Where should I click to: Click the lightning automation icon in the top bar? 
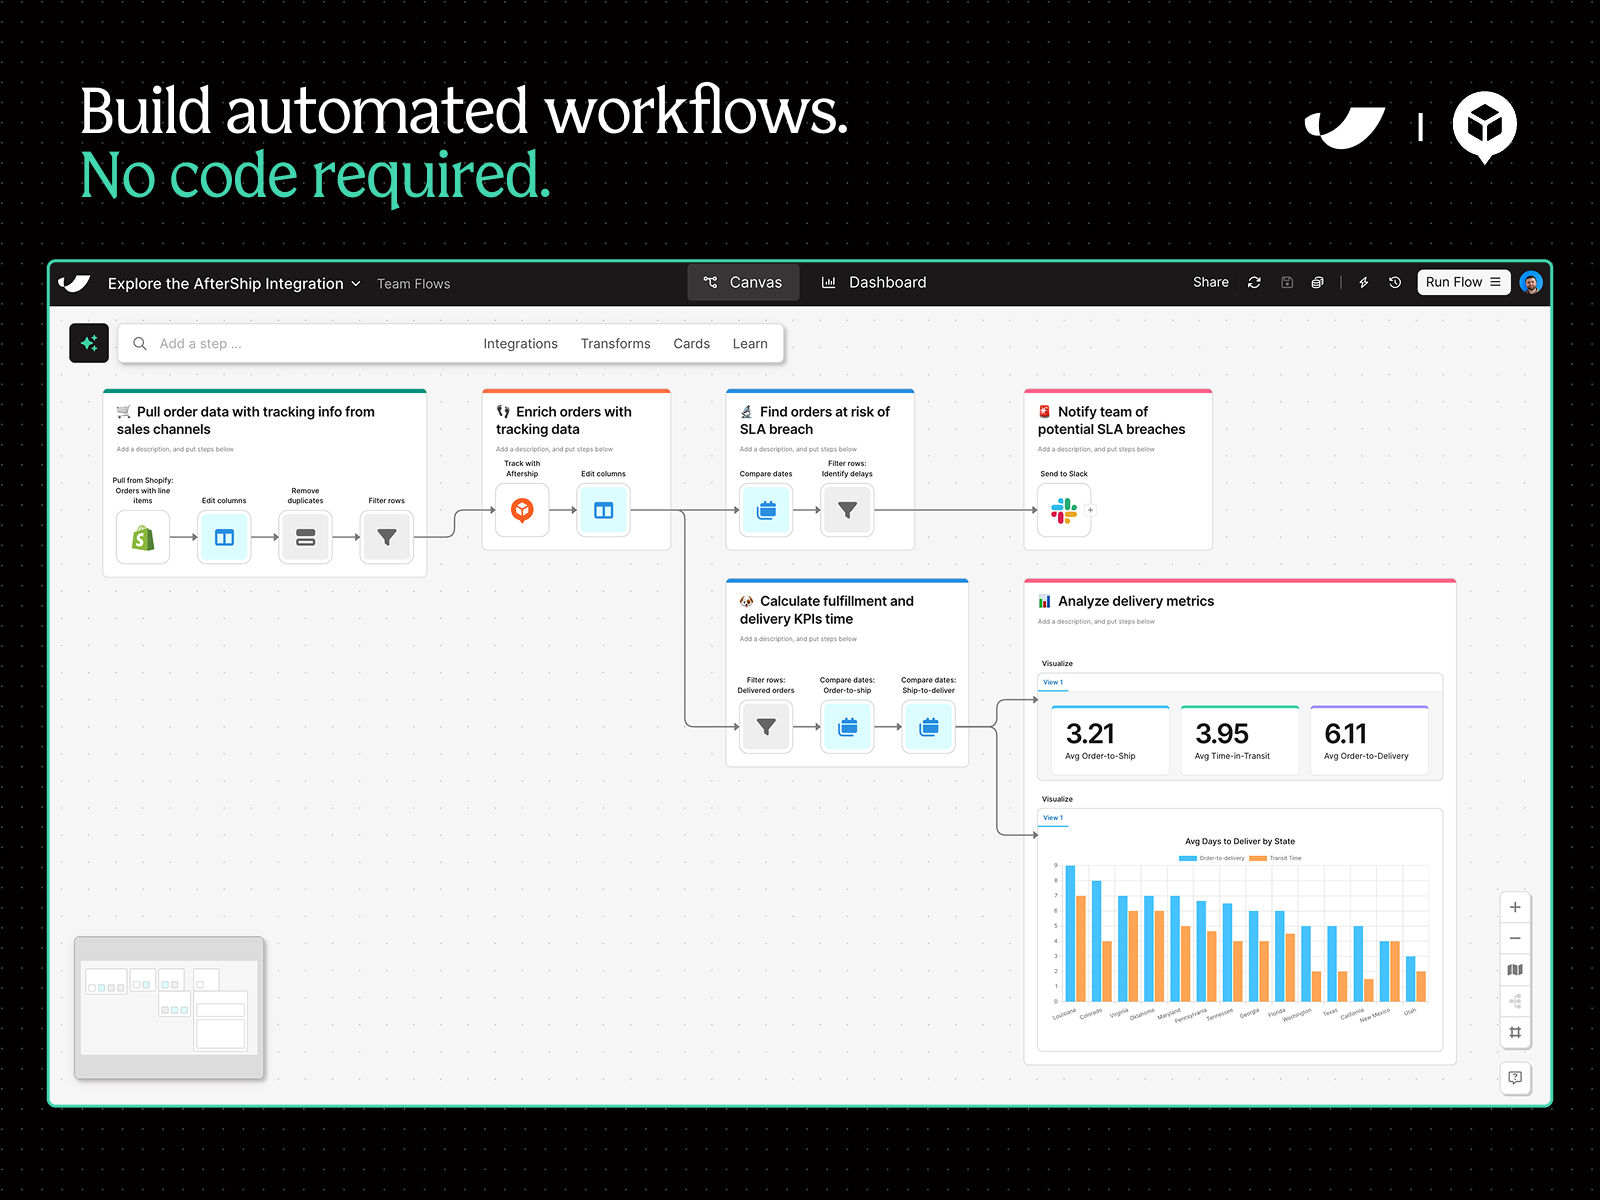(1363, 282)
